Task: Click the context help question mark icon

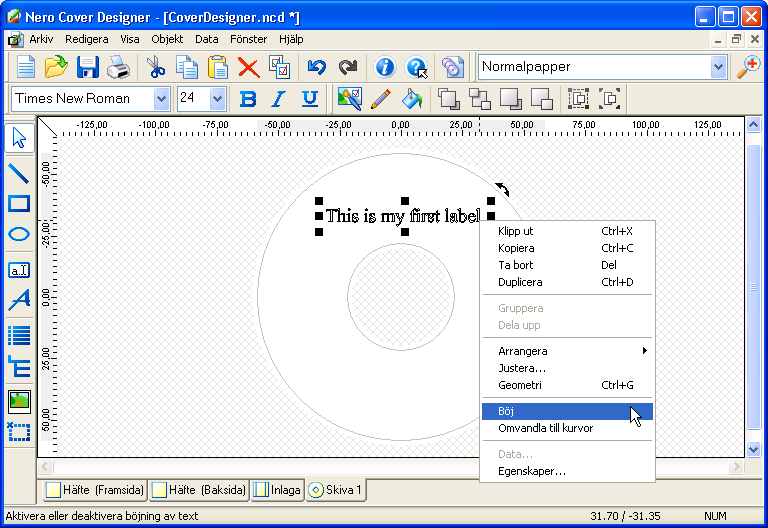Action: pyautogui.click(x=416, y=67)
